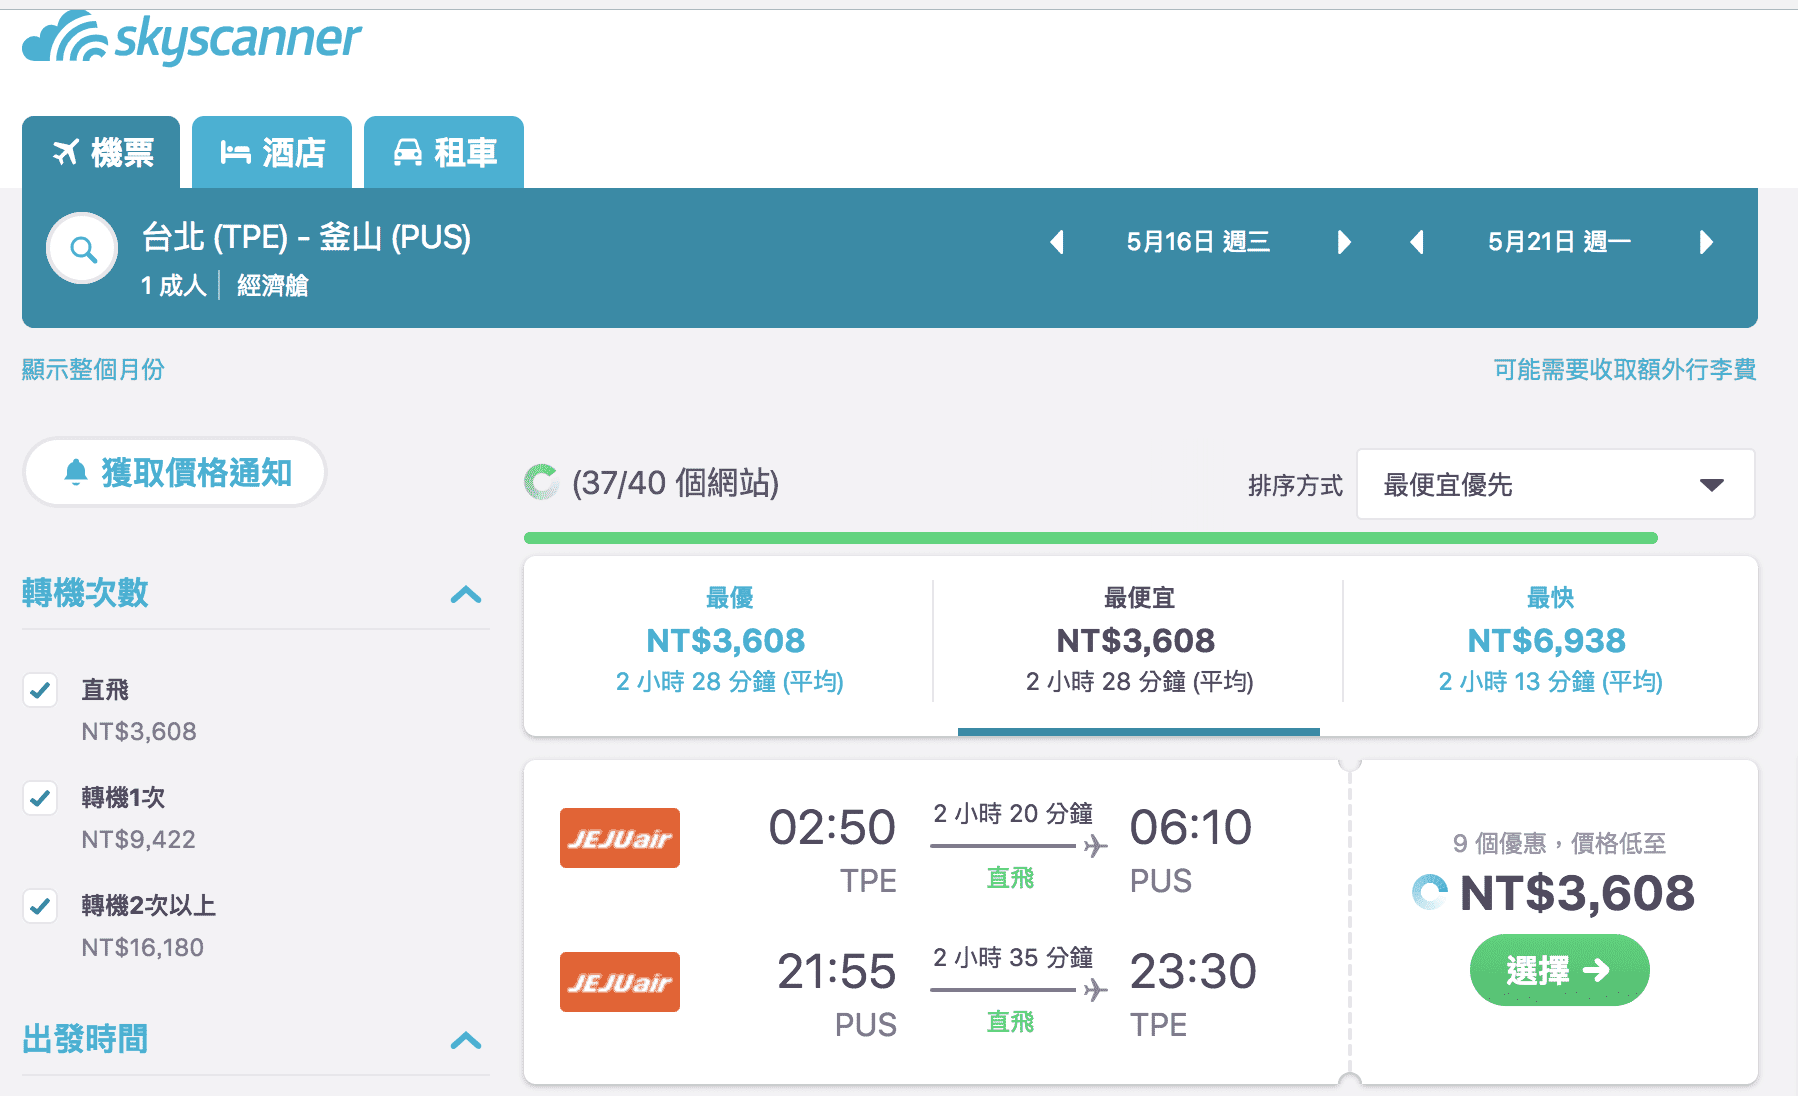Go to next departure date after 5月16日
This screenshot has width=1798, height=1096.
point(1344,242)
